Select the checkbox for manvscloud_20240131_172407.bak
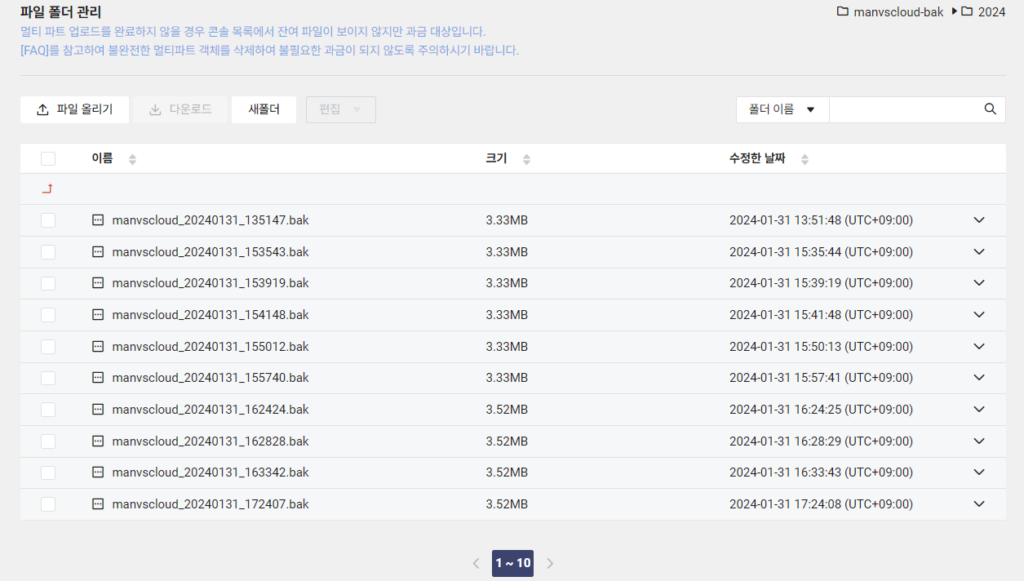The height and width of the screenshot is (581, 1024). tap(47, 504)
